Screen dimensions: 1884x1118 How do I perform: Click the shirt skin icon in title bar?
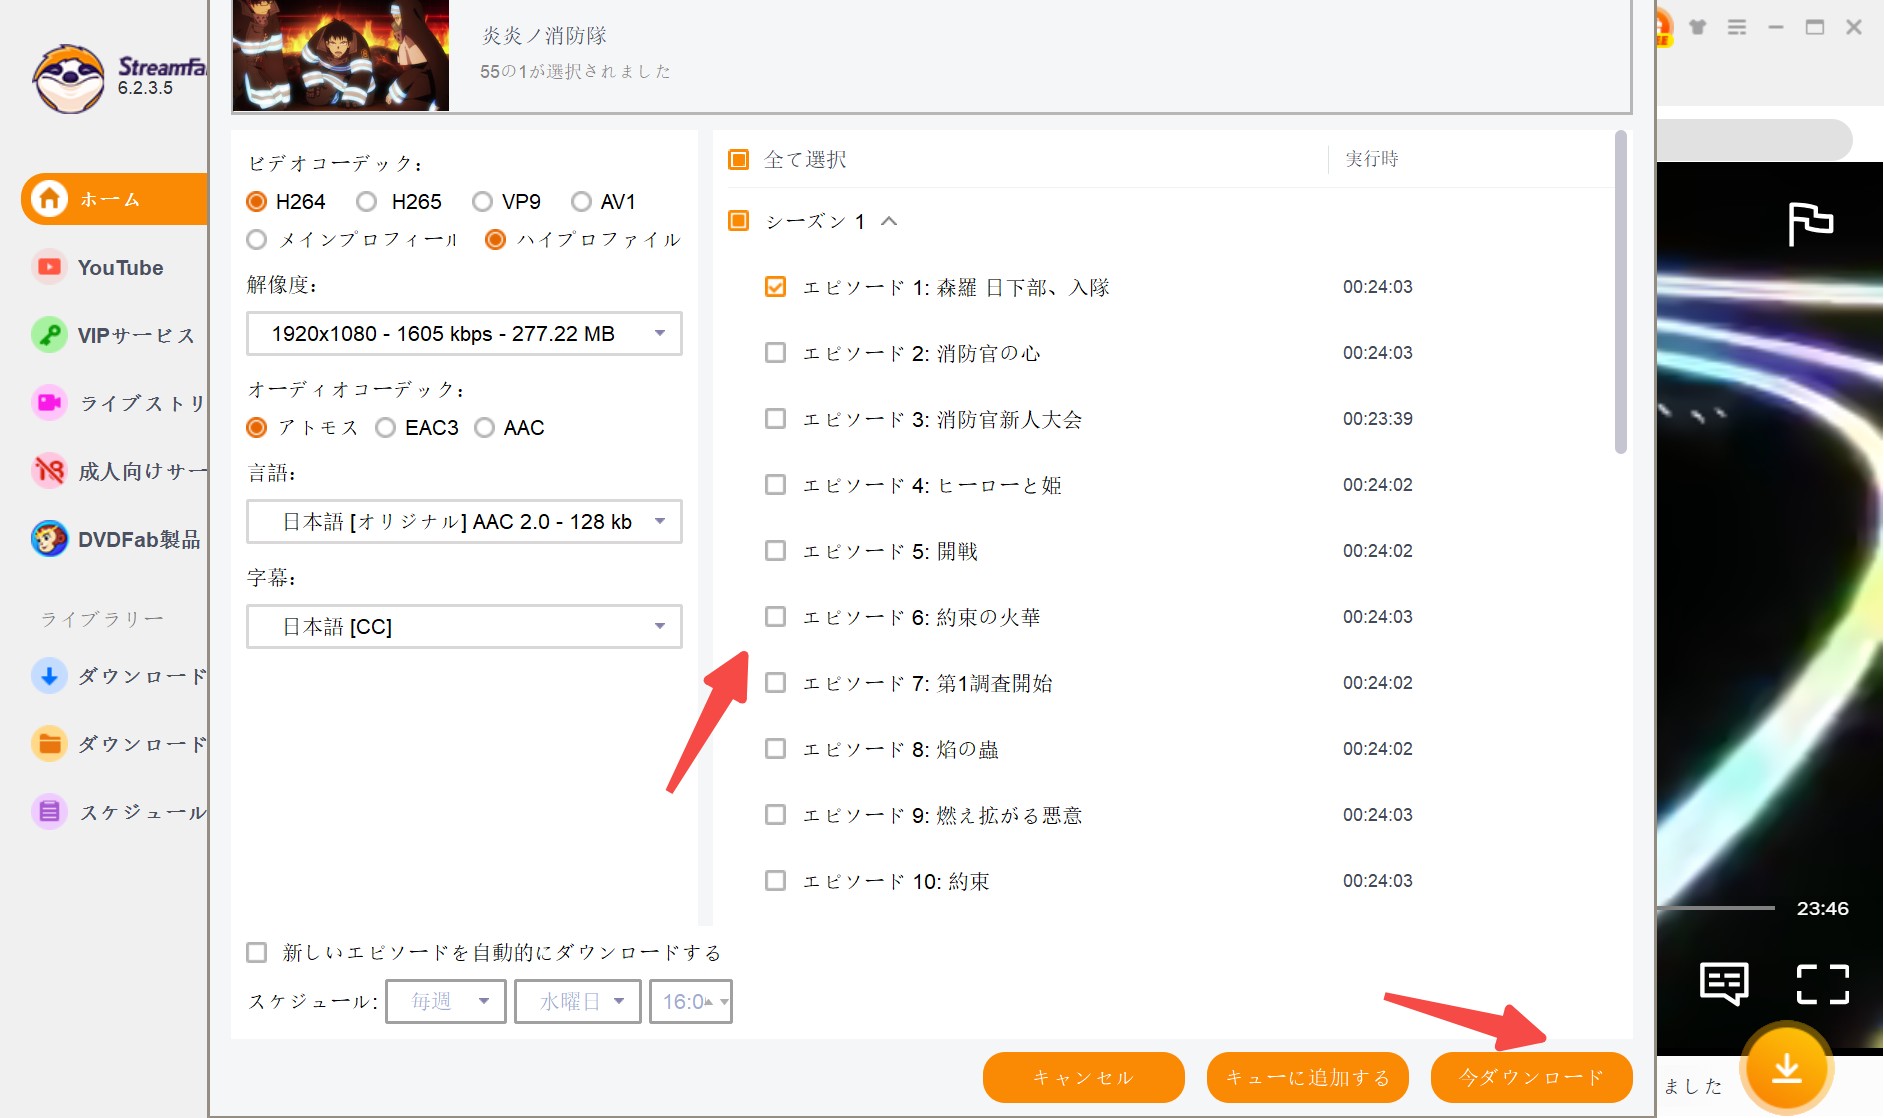[1698, 27]
